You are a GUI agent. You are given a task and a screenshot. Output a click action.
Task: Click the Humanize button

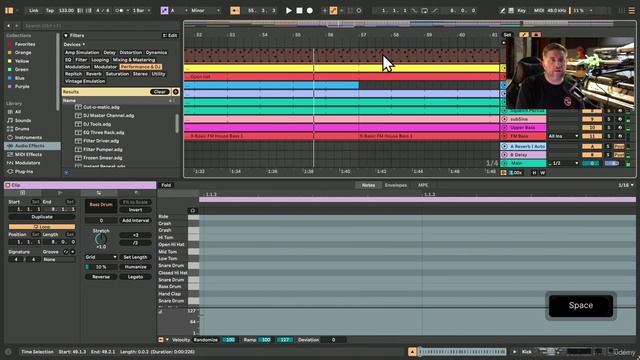click(136, 267)
